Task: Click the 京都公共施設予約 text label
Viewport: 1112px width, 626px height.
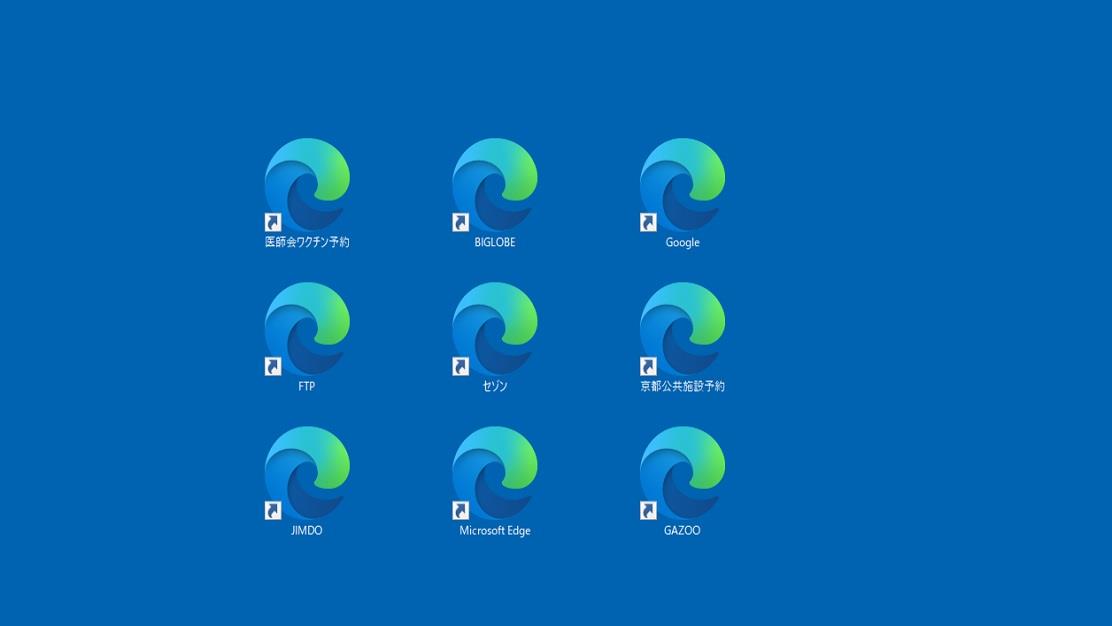Action: coord(682,386)
